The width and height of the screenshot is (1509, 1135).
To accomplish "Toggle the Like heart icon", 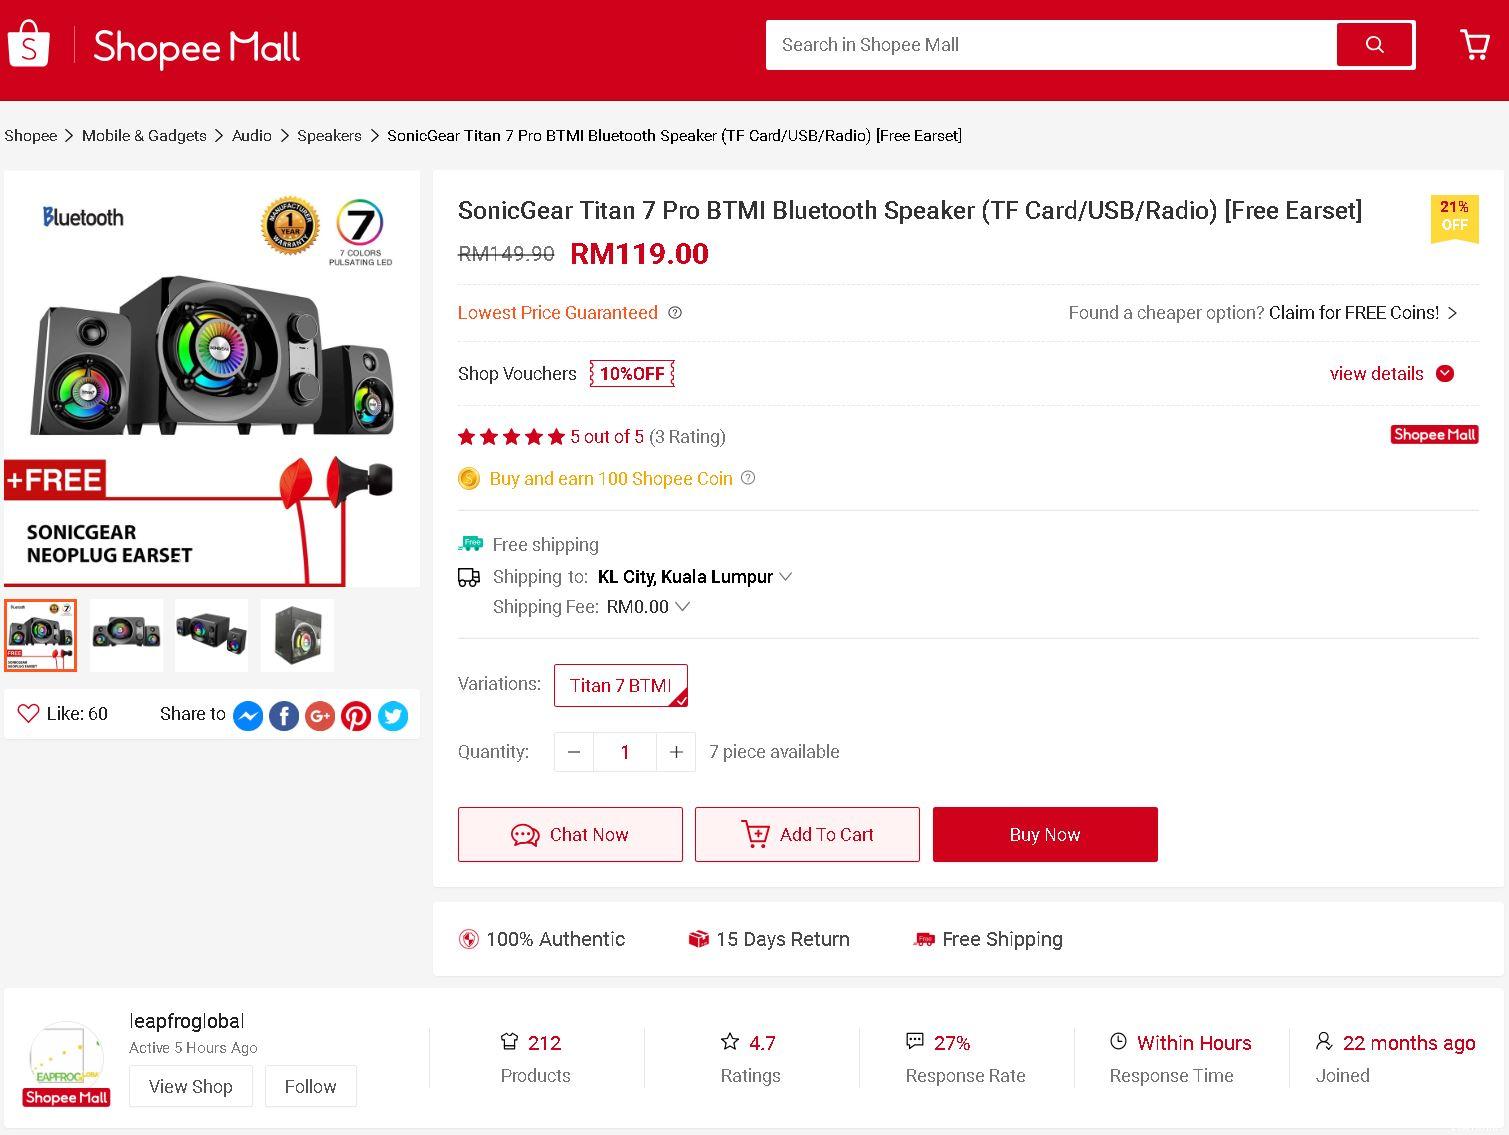I will pyautogui.click(x=28, y=714).
